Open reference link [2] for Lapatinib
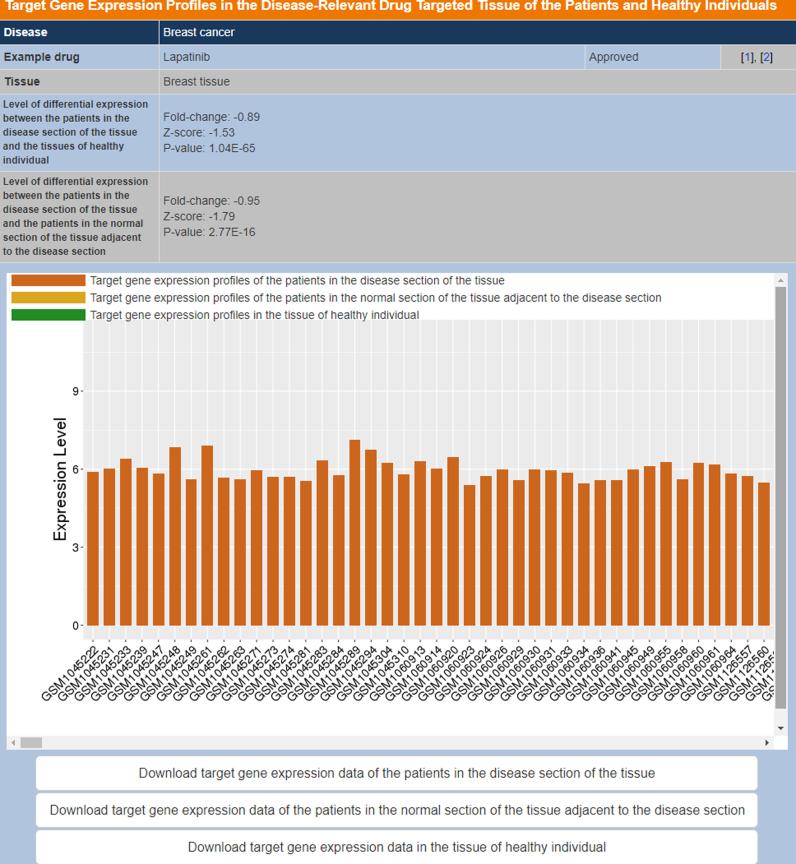 point(767,57)
